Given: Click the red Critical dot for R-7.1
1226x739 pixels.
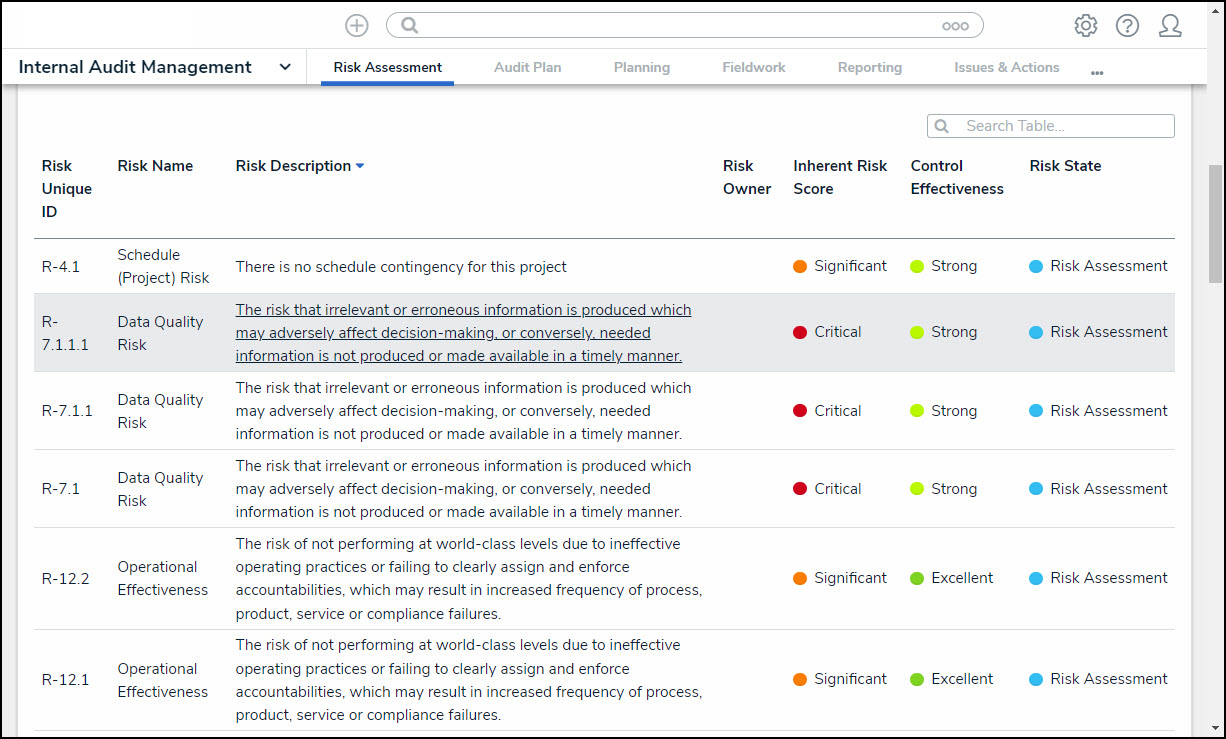Looking at the screenshot, I should pyautogui.click(x=800, y=489).
